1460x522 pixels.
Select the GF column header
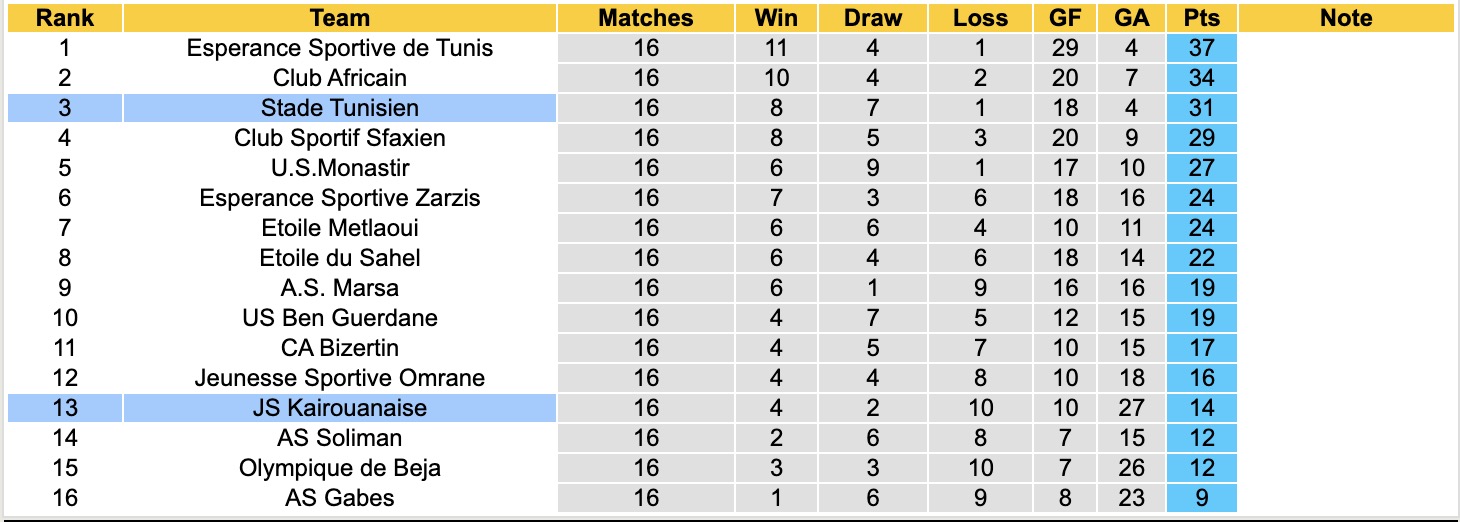point(1066,18)
